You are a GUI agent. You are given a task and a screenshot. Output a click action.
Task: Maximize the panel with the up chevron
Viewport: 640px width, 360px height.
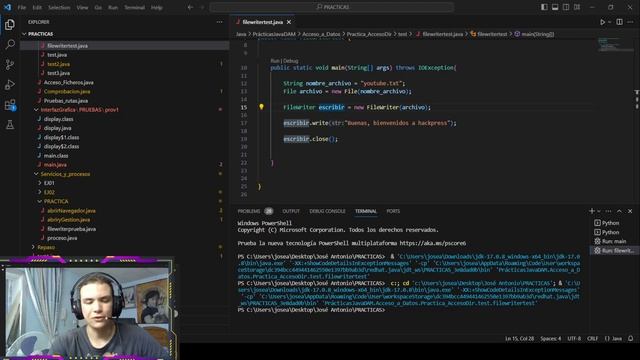coord(619,211)
